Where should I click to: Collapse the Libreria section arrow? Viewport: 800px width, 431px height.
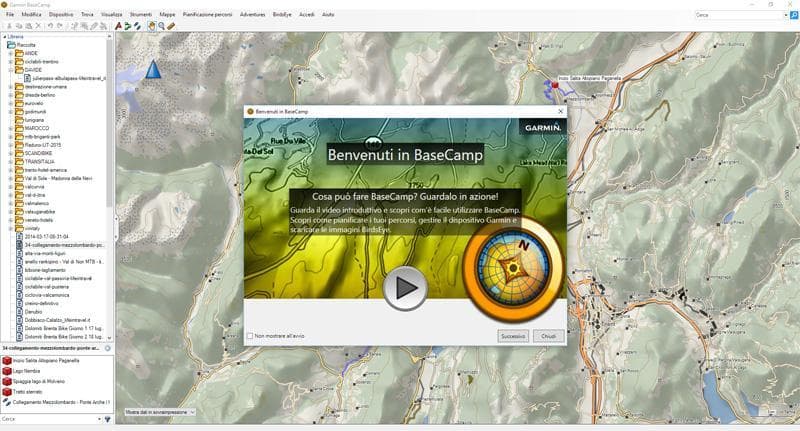point(5,37)
